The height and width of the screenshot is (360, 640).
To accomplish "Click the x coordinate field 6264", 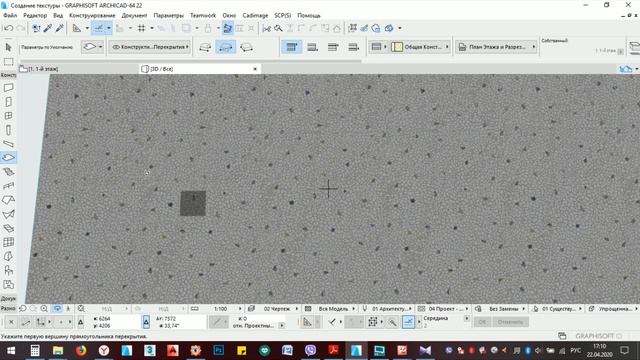I will point(116,318).
